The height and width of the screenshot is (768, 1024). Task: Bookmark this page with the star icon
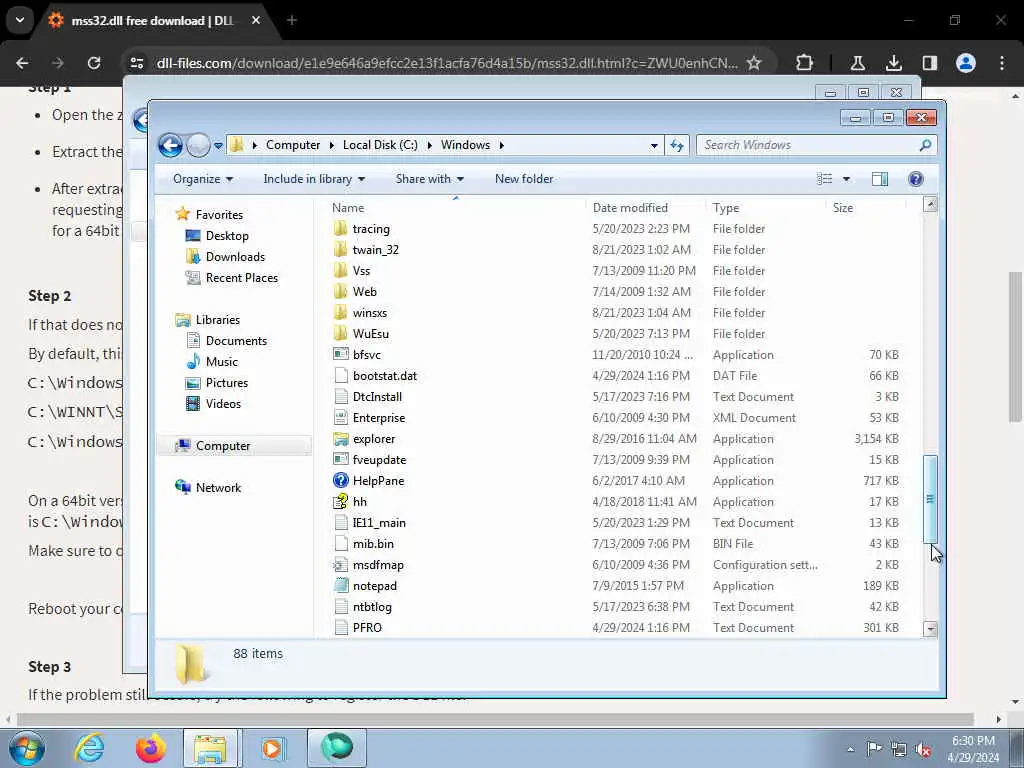click(x=754, y=63)
